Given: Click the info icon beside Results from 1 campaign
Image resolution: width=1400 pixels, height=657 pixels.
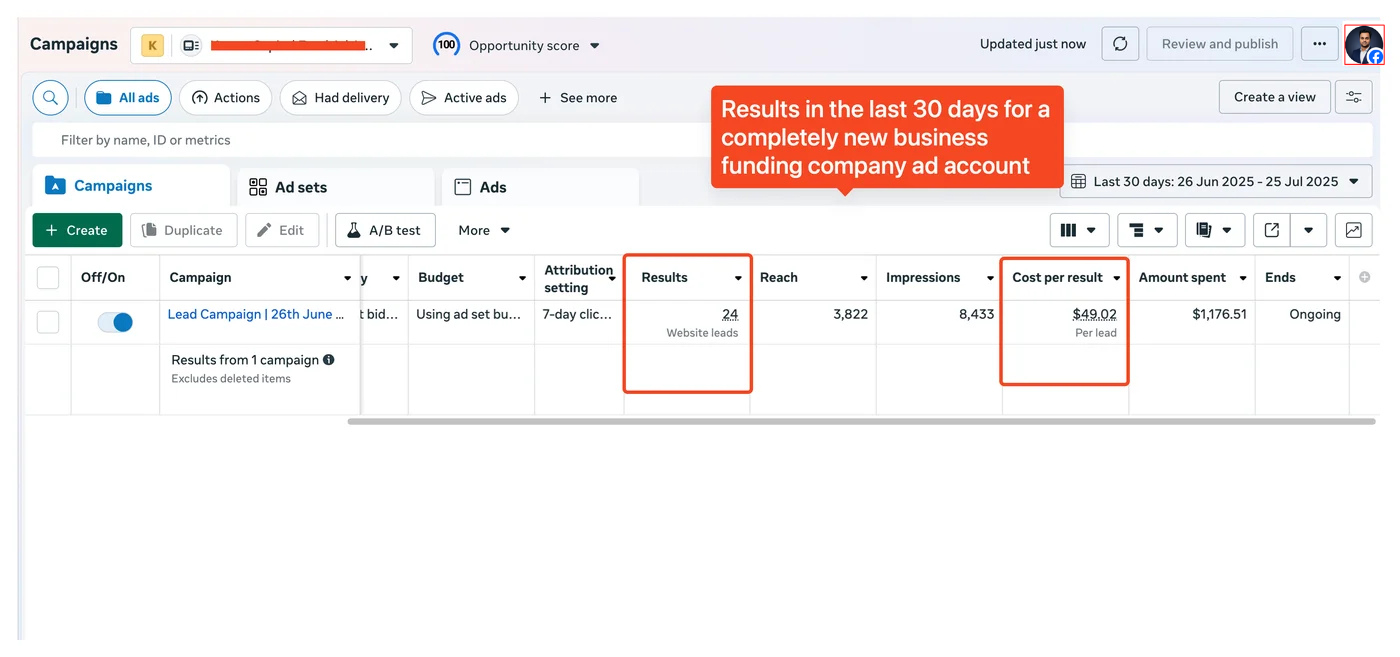Looking at the screenshot, I should click(x=329, y=360).
